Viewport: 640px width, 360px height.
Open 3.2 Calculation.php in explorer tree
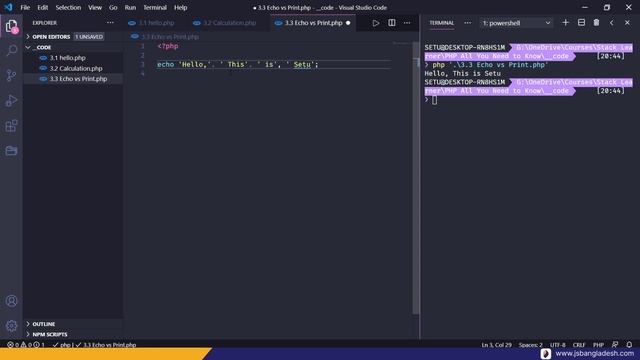[x=73, y=68]
